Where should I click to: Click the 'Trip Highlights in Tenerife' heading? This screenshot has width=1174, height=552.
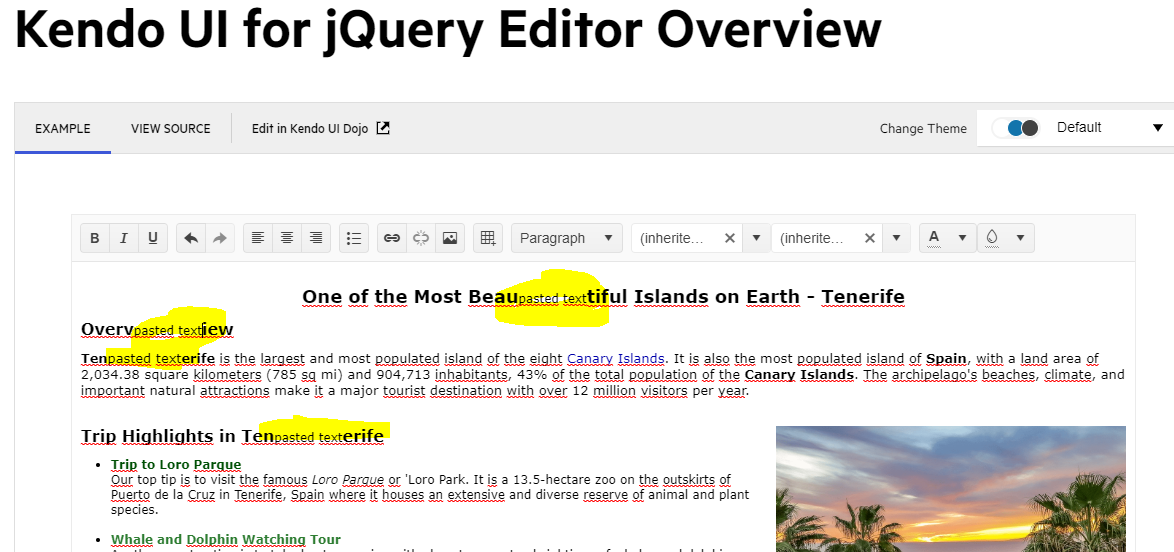click(x=232, y=436)
